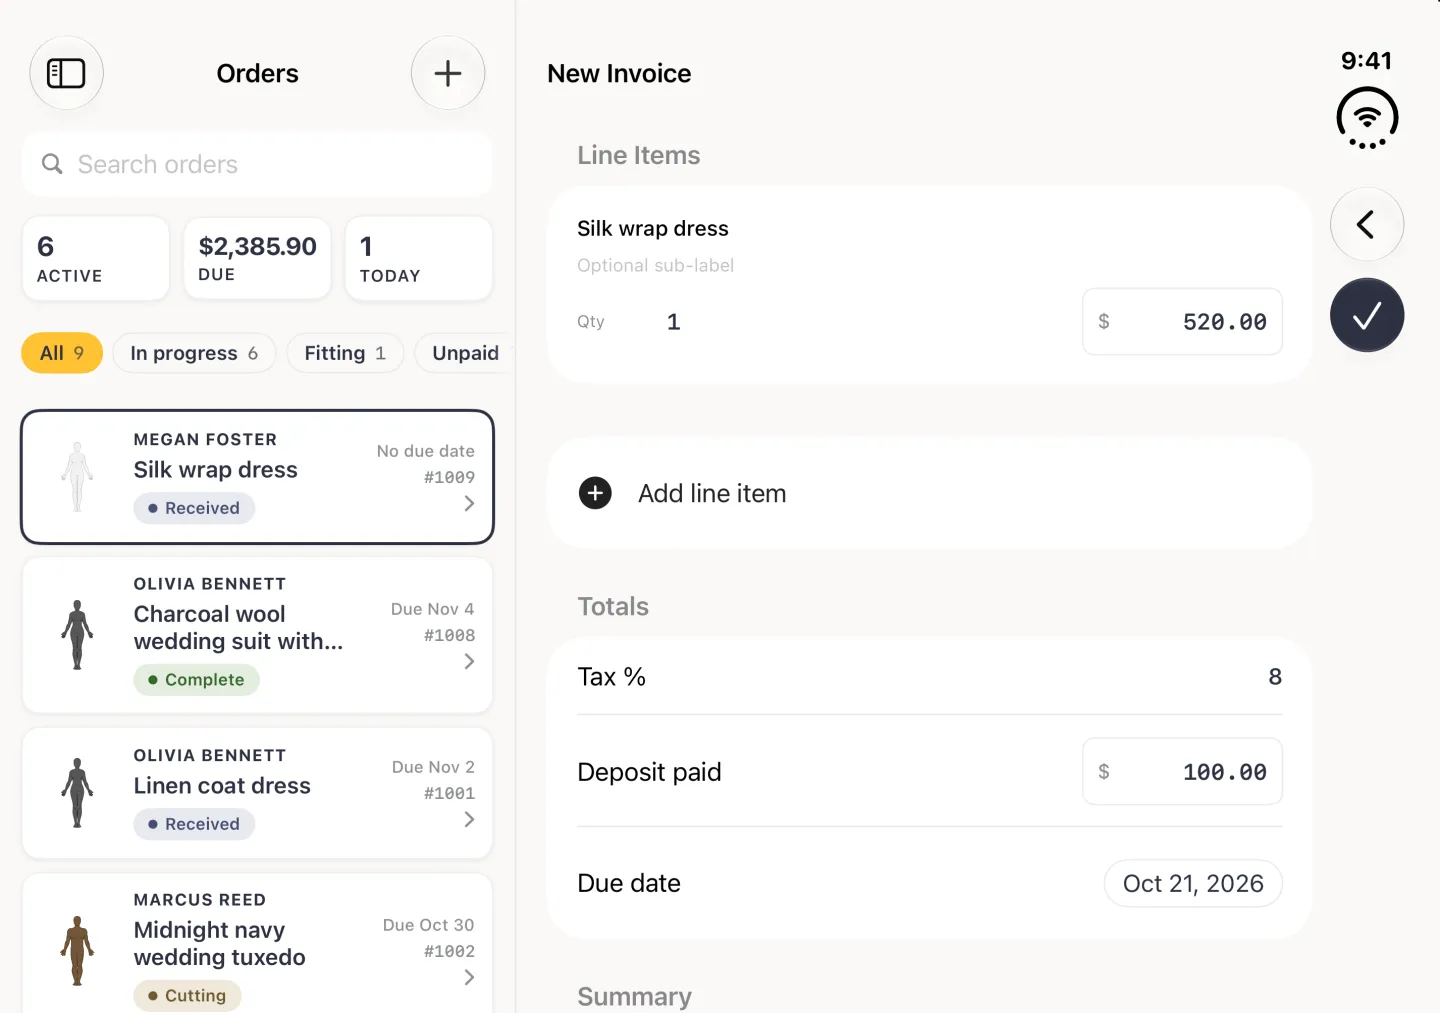The height and width of the screenshot is (1013, 1440).
Task: Toggle the sidebar panel icon
Action: [66, 73]
